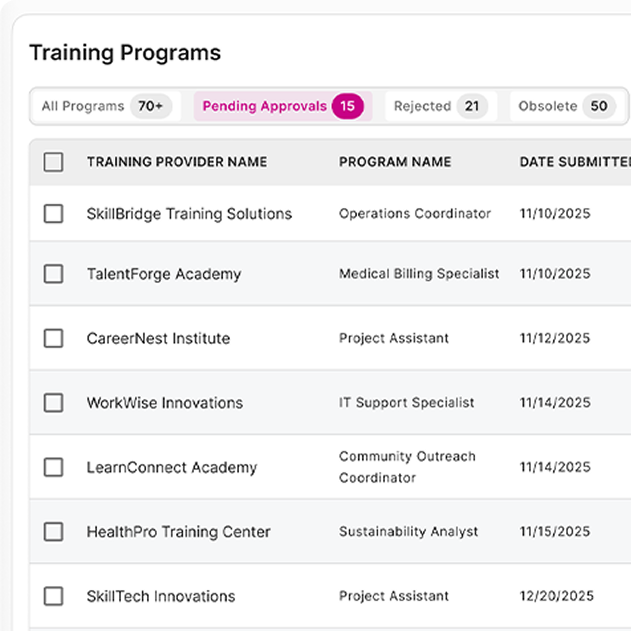Open the IT Support Specialist program
Image resolution: width=631 pixels, height=631 pixels.
click(x=407, y=403)
